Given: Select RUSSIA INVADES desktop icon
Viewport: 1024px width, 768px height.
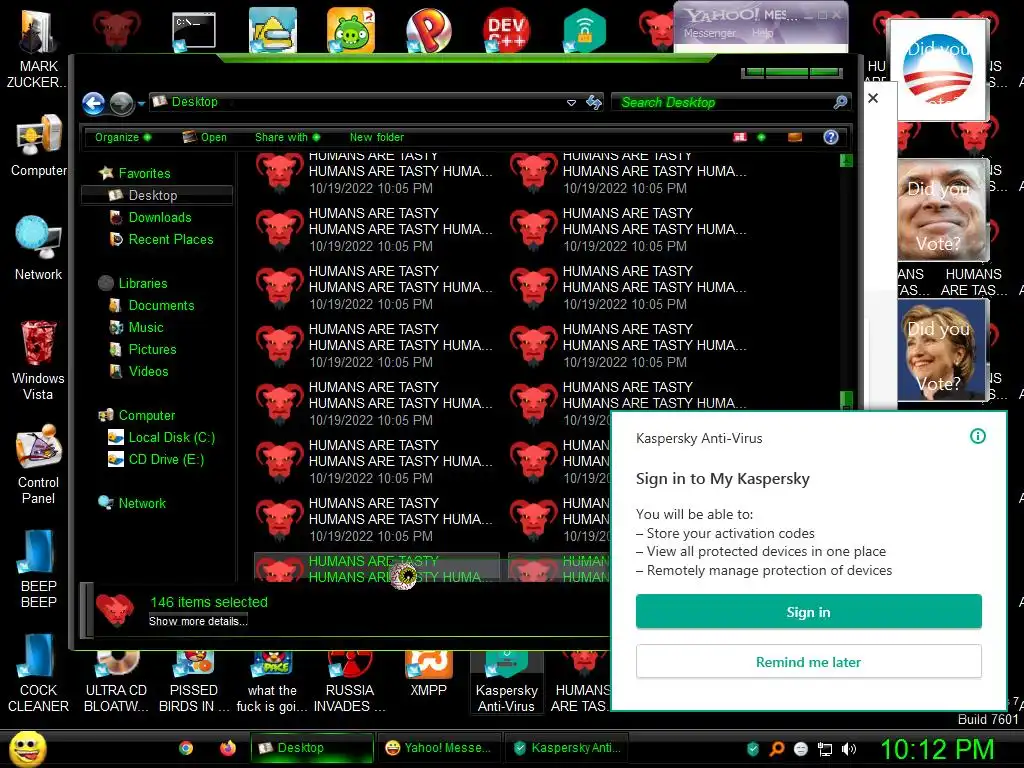Looking at the screenshot, I should point(349,682).
